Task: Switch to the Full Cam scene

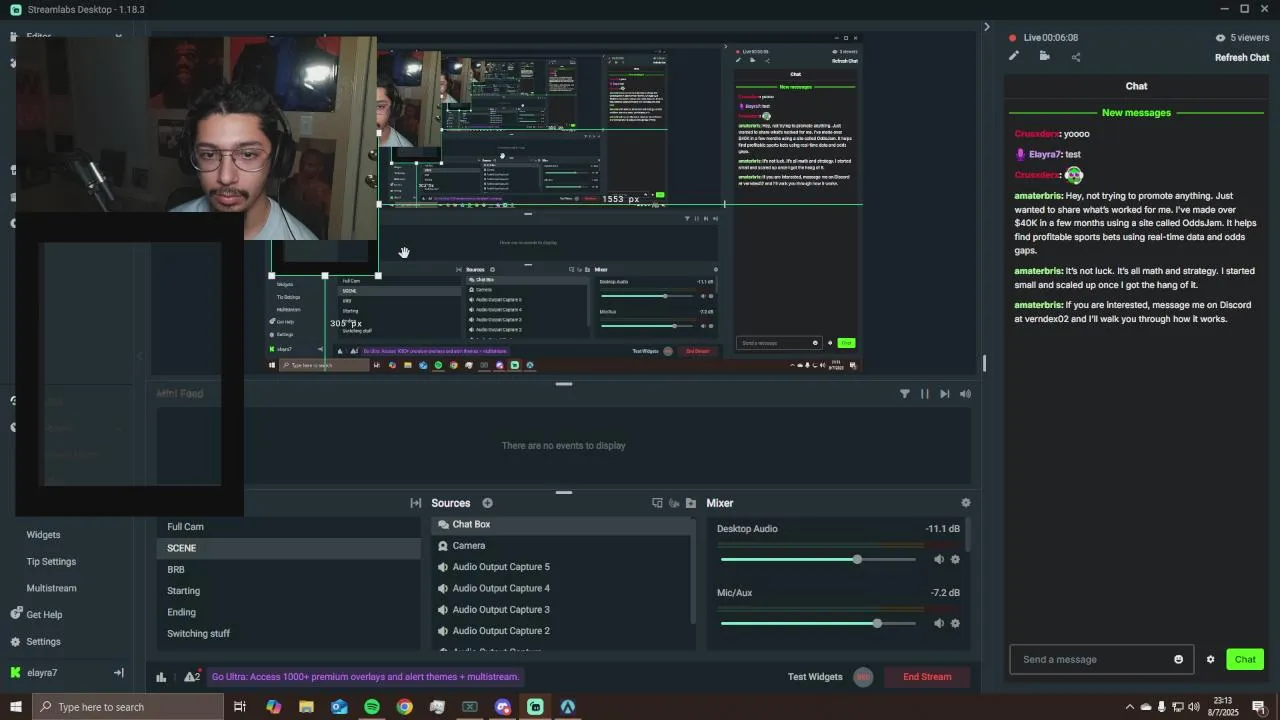Action: coord(288,527)
